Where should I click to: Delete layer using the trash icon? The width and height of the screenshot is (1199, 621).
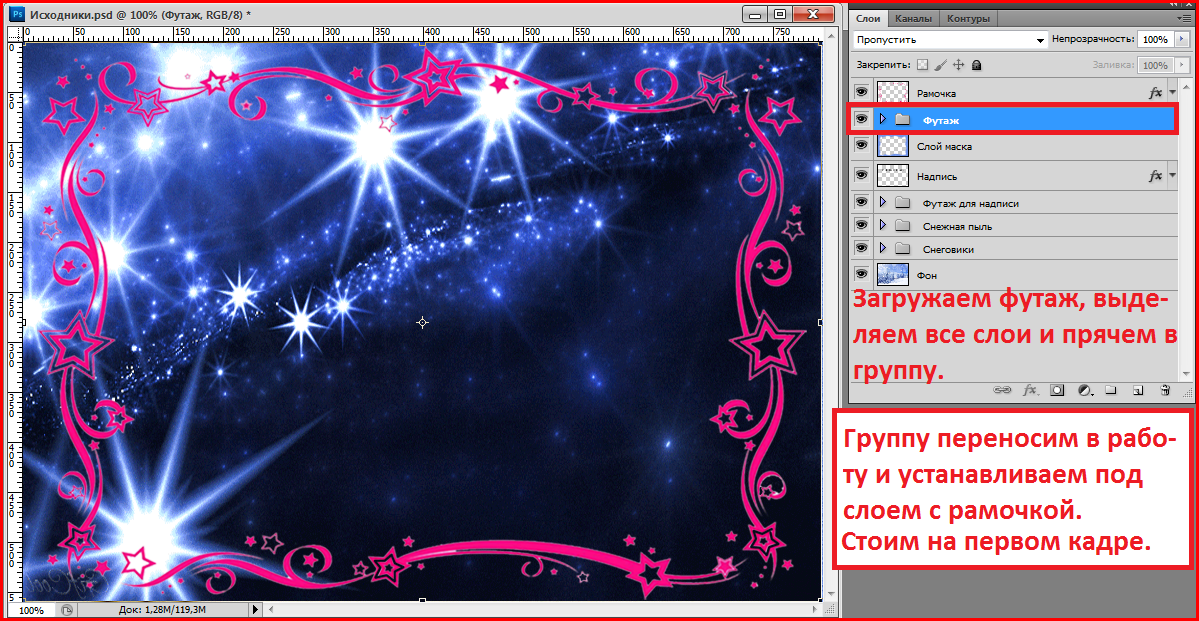point(1165,389)
